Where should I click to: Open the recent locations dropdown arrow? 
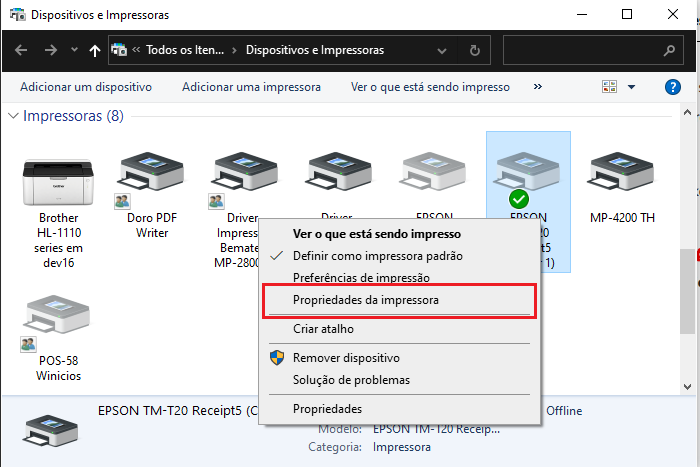point(75,50)
